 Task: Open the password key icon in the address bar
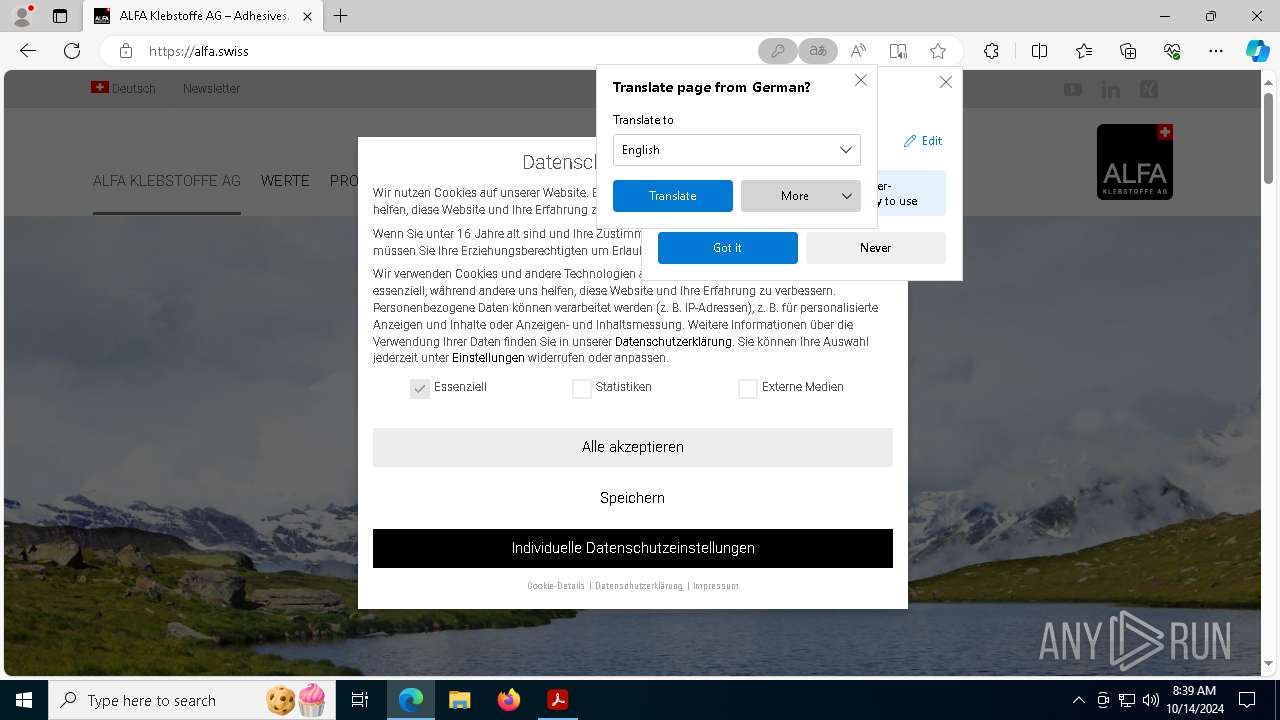coord(777,51)
